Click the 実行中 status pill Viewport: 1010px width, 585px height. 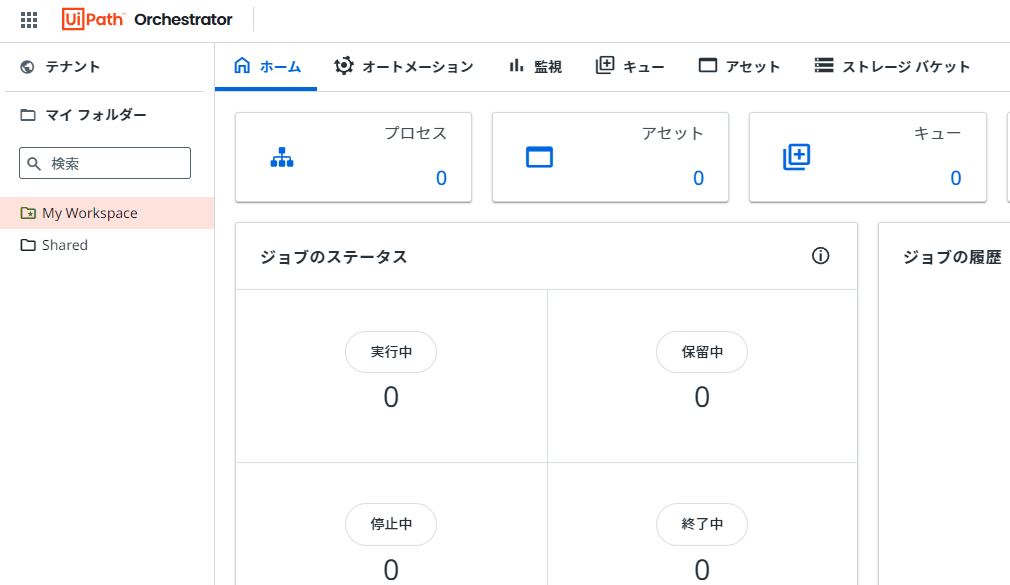coord(391,351)
